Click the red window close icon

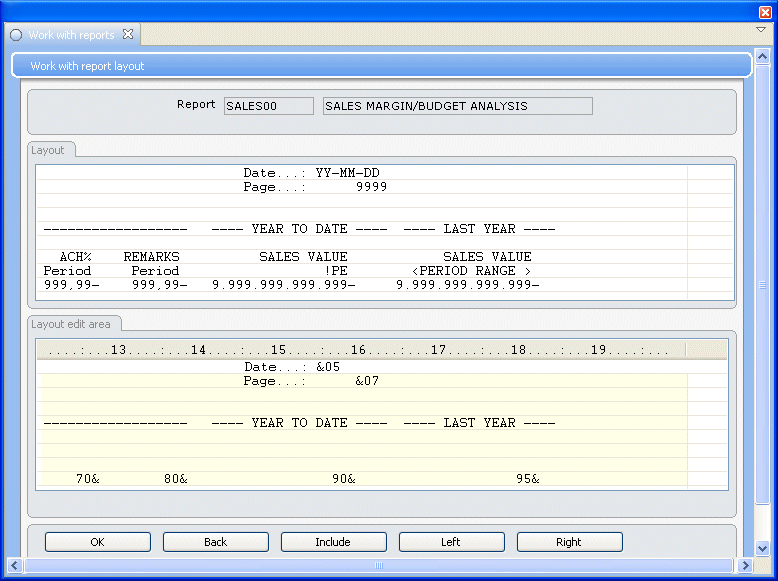tap(766, 11)
